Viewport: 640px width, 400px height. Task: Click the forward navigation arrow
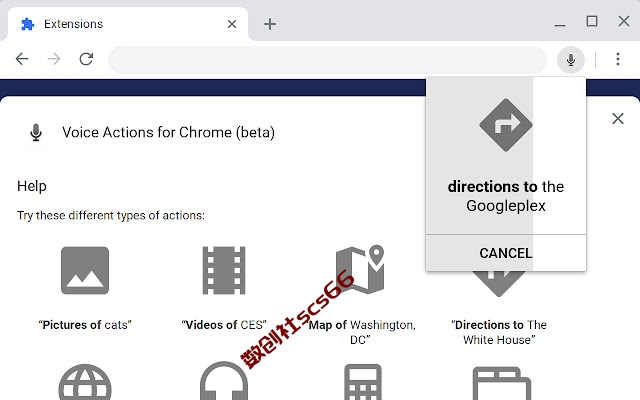[x=54, y=59]
